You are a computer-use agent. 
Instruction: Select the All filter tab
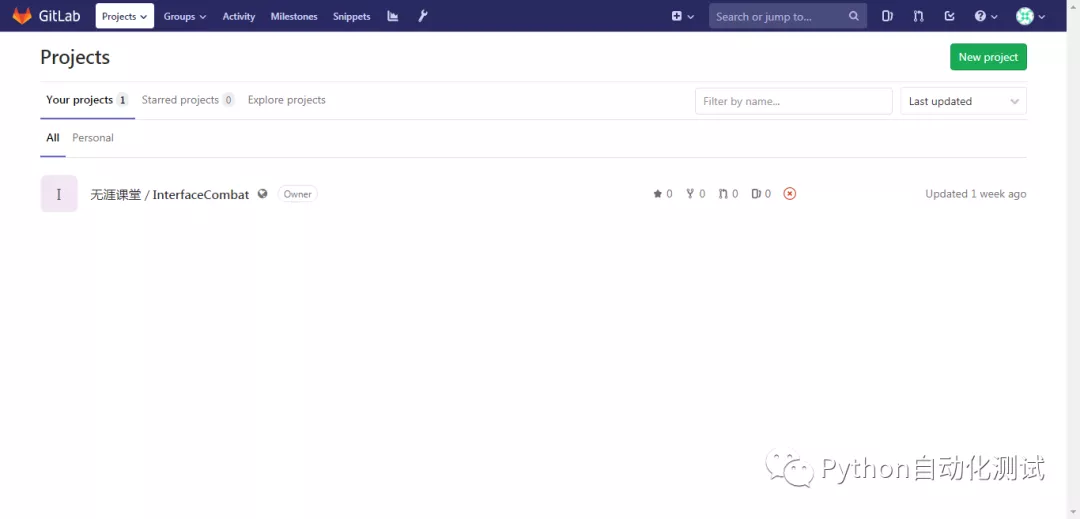[x=53, y=138]
